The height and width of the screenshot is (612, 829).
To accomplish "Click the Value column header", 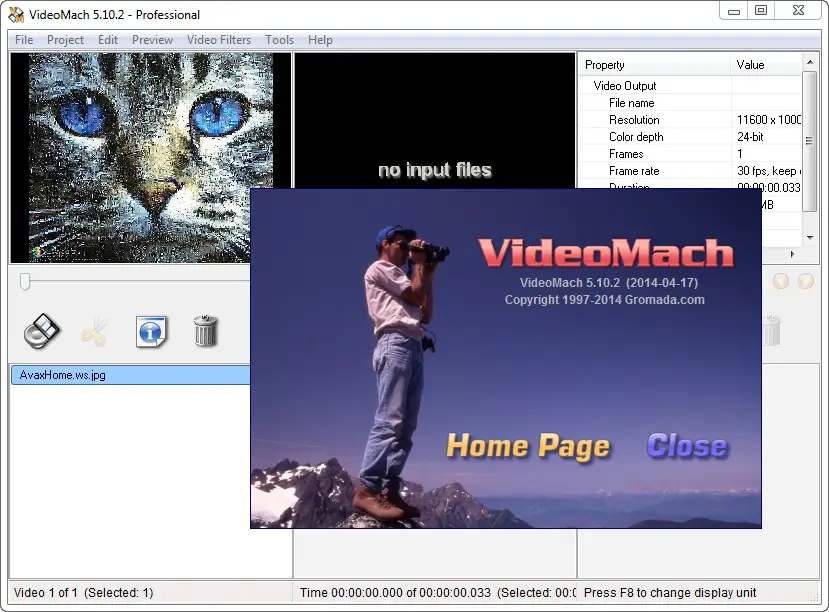I will click(x=766, y=64).
